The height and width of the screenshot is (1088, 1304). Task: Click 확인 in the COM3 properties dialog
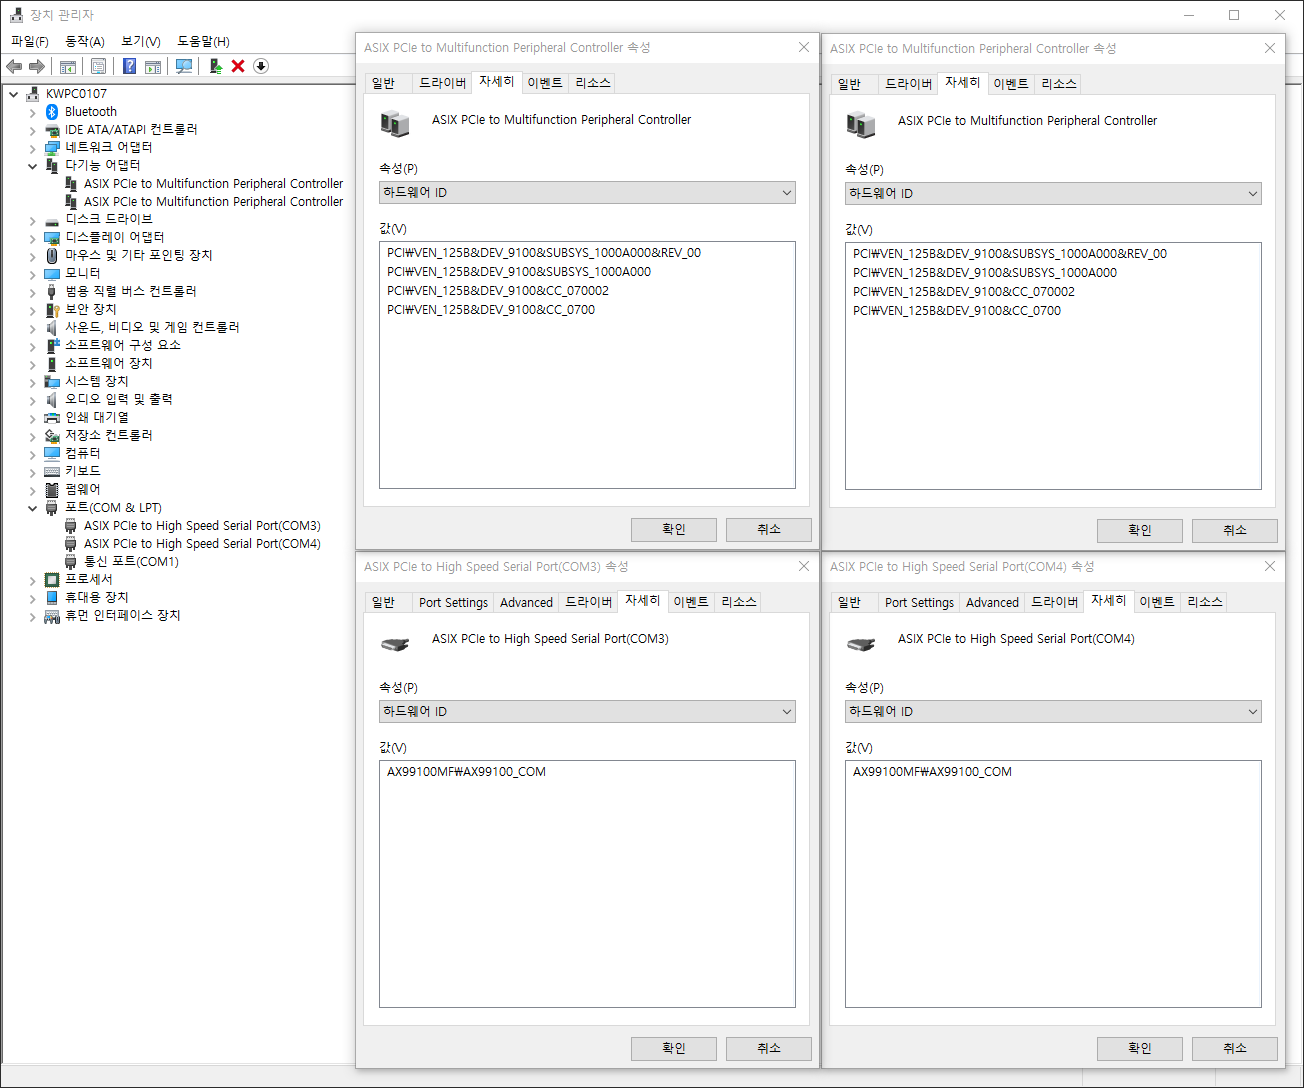click(x=674, y=1048)
